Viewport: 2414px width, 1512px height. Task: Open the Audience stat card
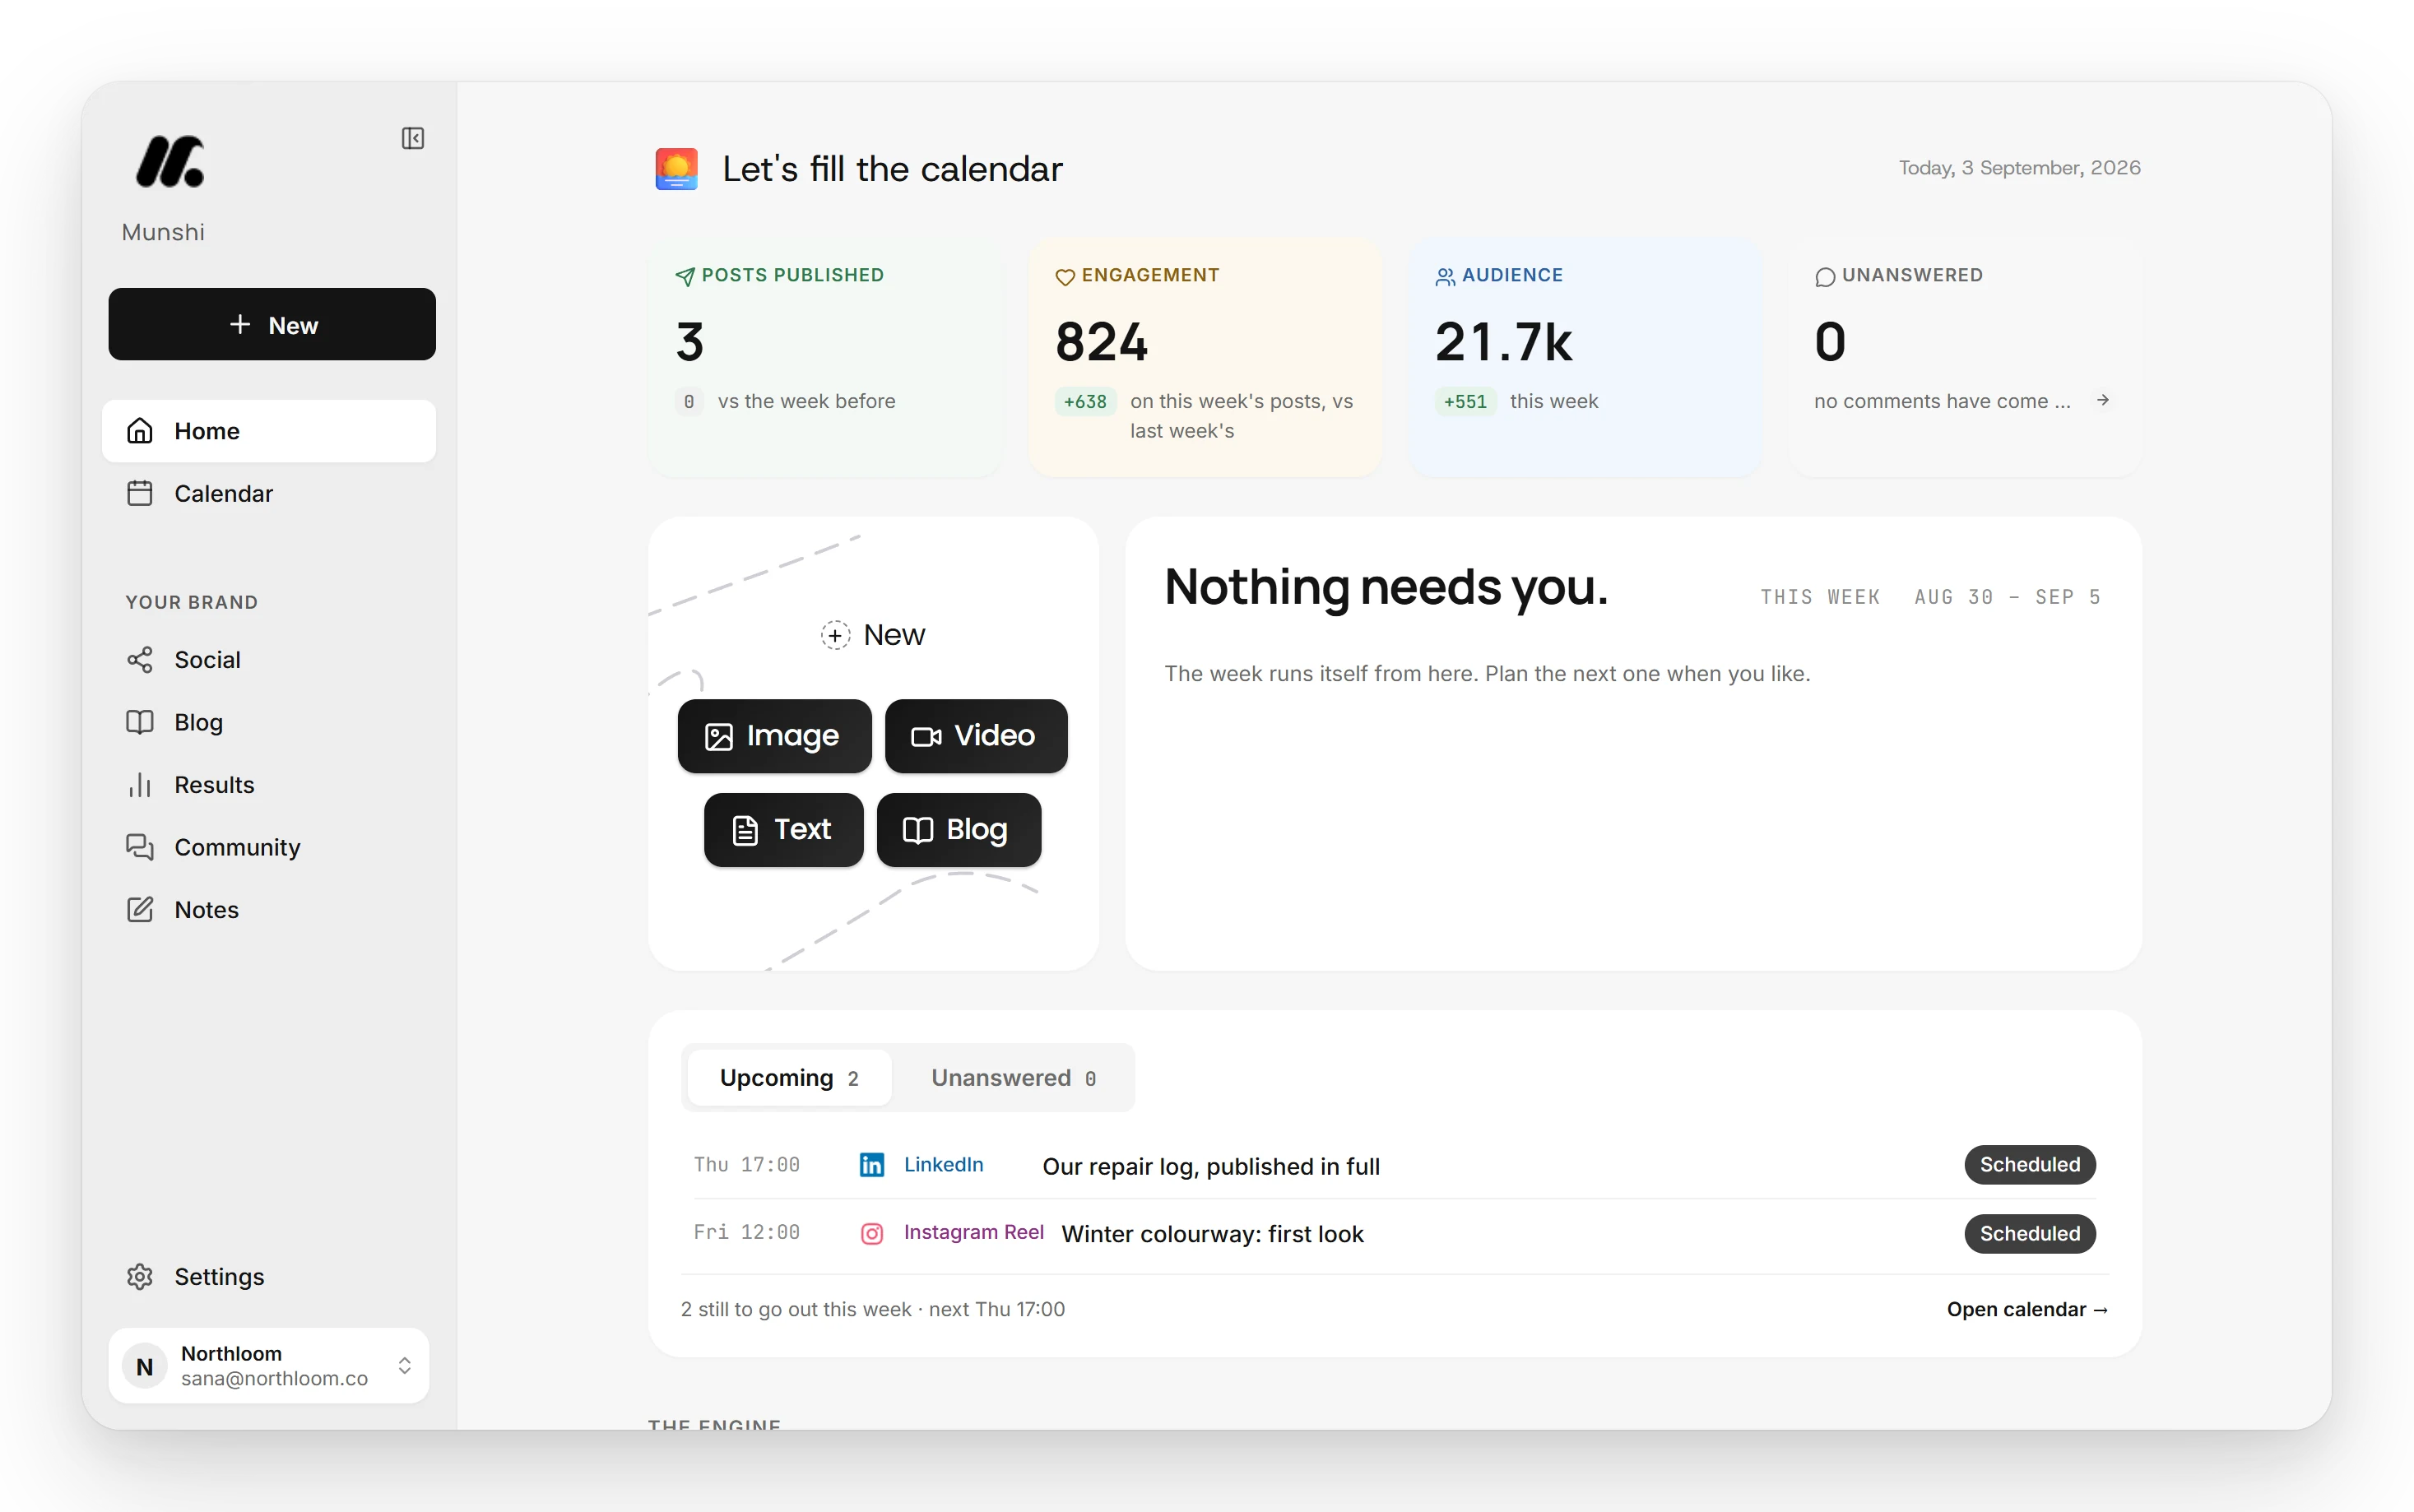point(1585,357)
